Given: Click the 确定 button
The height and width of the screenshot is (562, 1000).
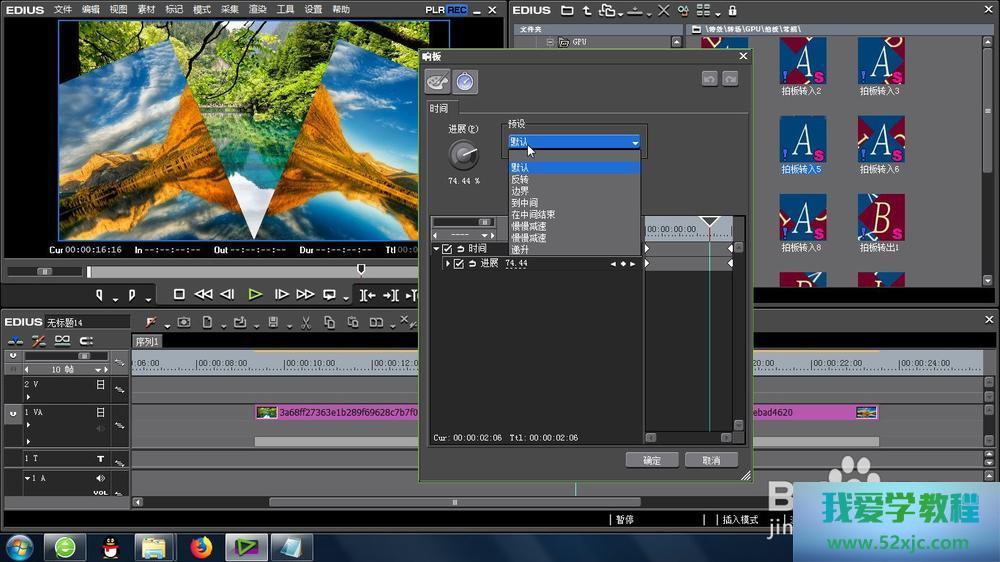Looking at the screenshot, I should click(652, 460).
